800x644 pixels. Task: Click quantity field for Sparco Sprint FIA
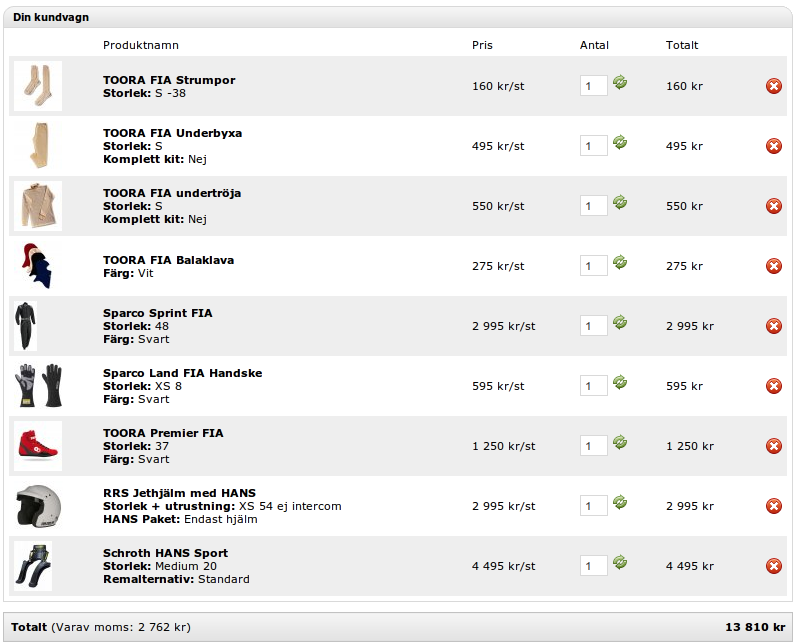tap(593, 326)
